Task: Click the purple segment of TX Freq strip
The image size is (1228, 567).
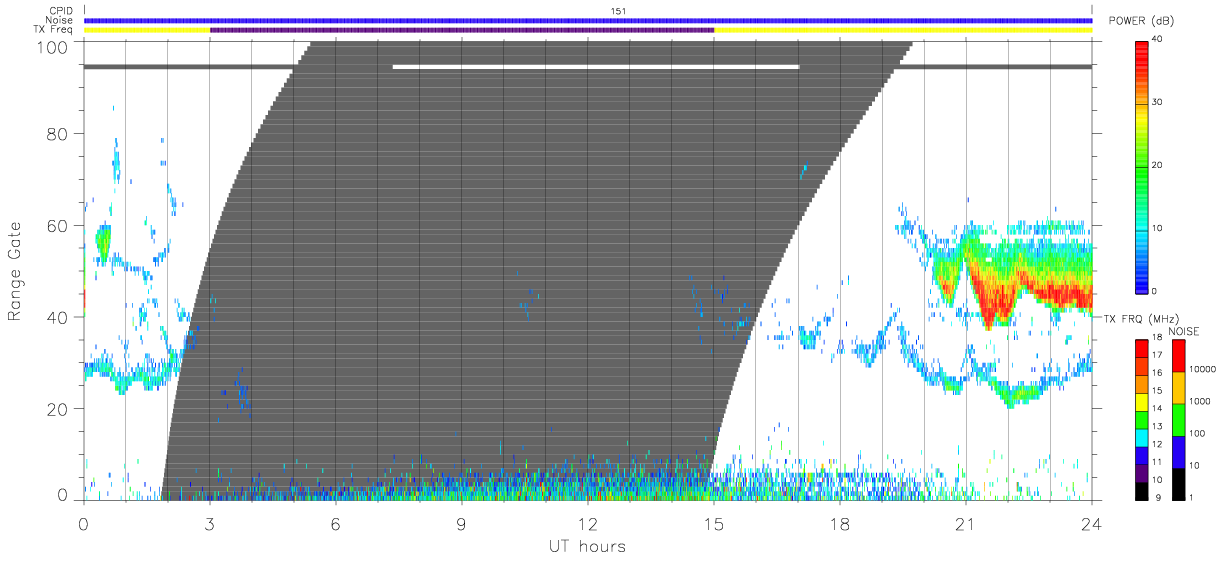Action: pyautogui.click(x=462, y=30)
